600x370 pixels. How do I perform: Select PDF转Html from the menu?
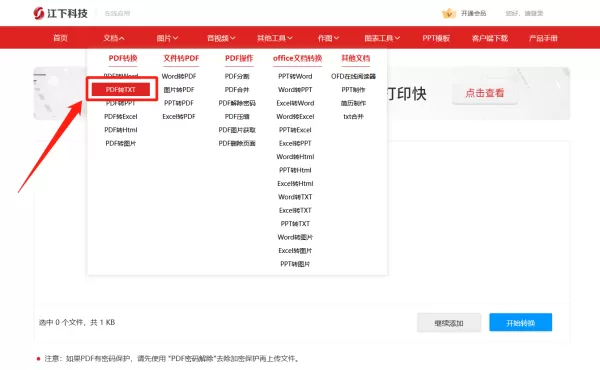click(x=121, y=130)
